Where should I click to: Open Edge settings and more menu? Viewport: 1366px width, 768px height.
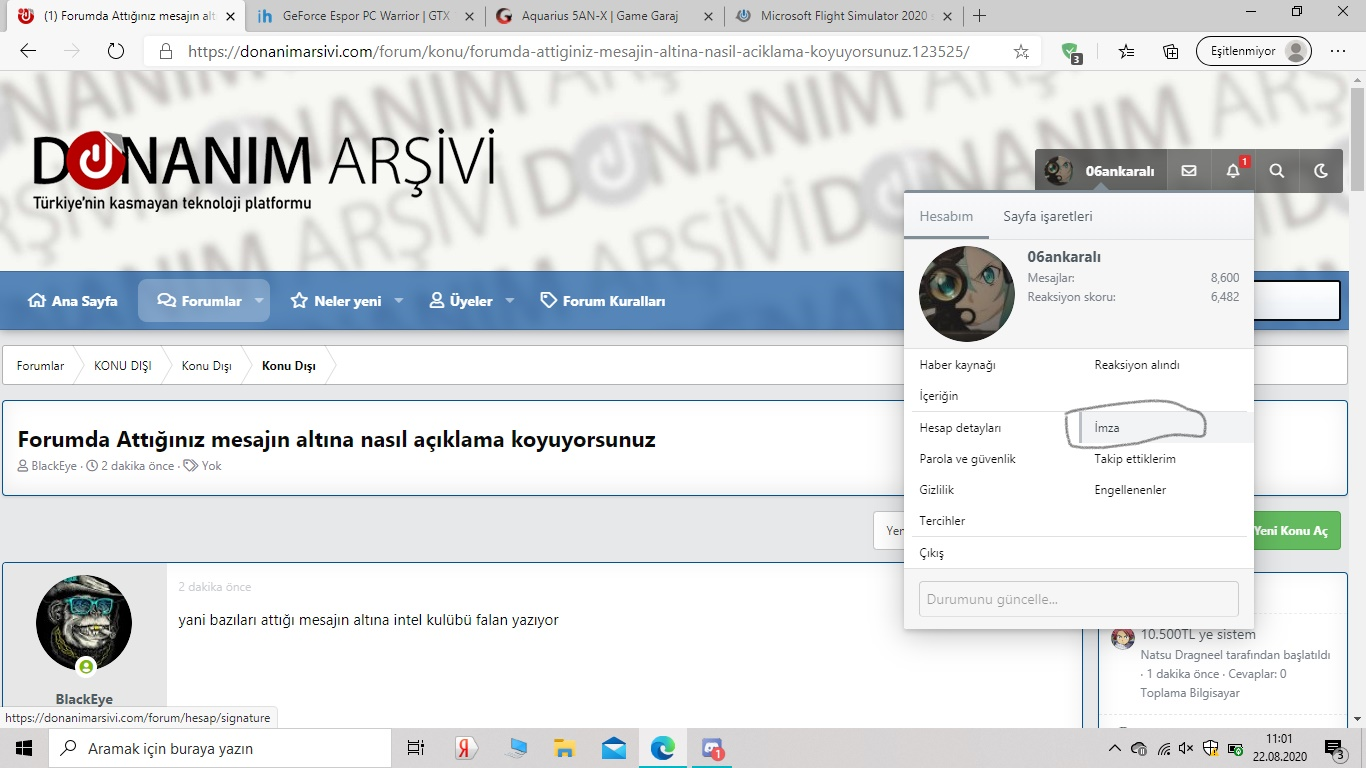coord(1338,51)
